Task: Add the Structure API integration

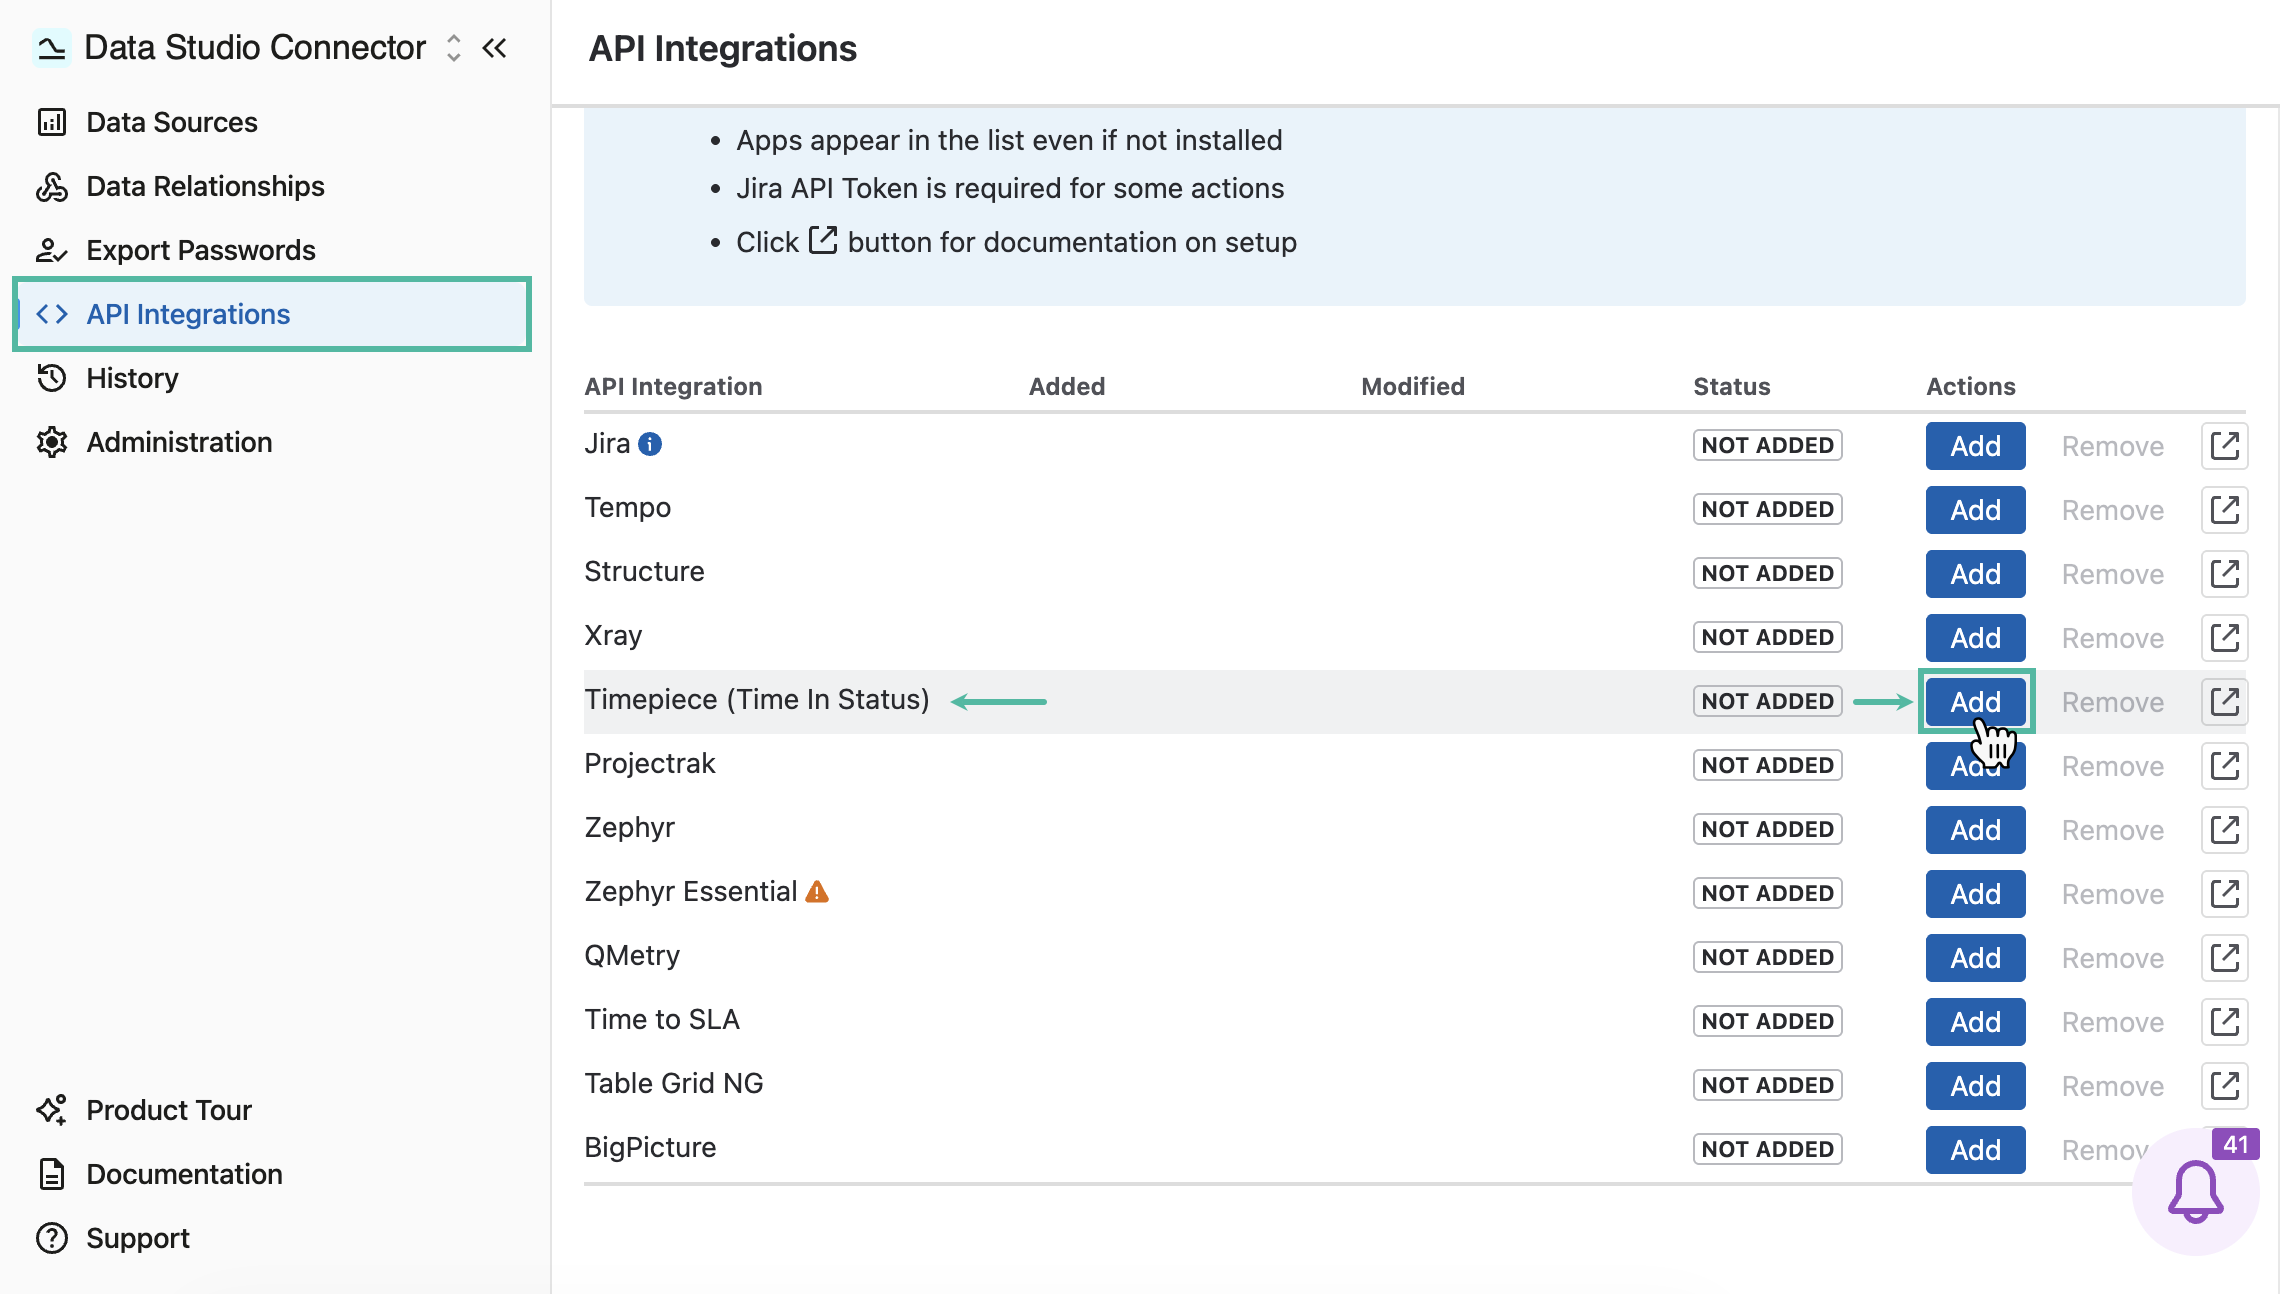Action: 1975,574
